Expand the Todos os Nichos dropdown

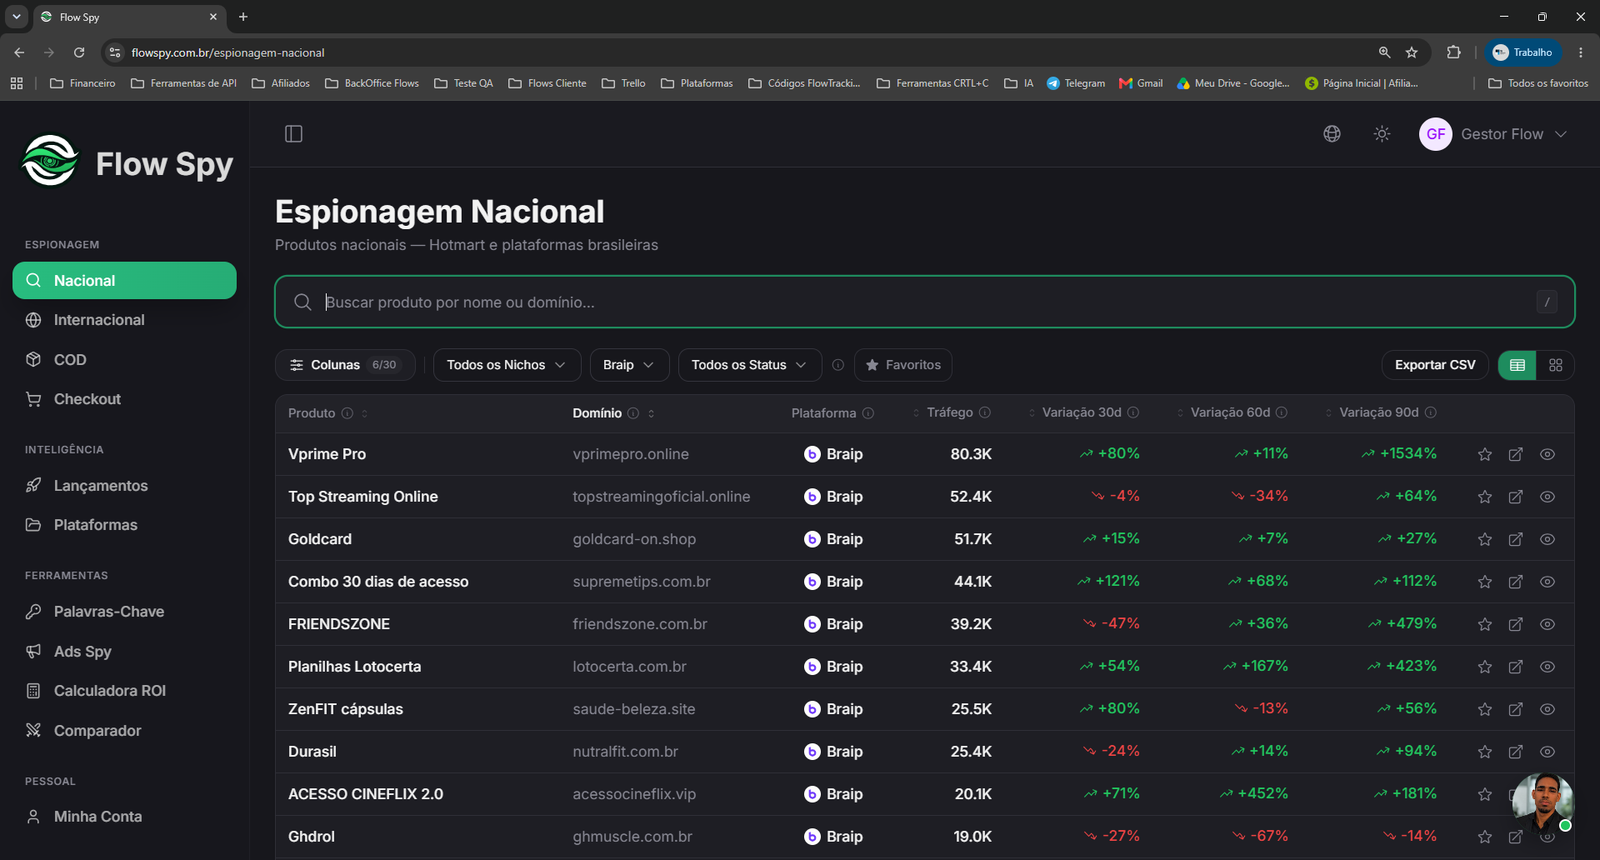click(506, 365)
